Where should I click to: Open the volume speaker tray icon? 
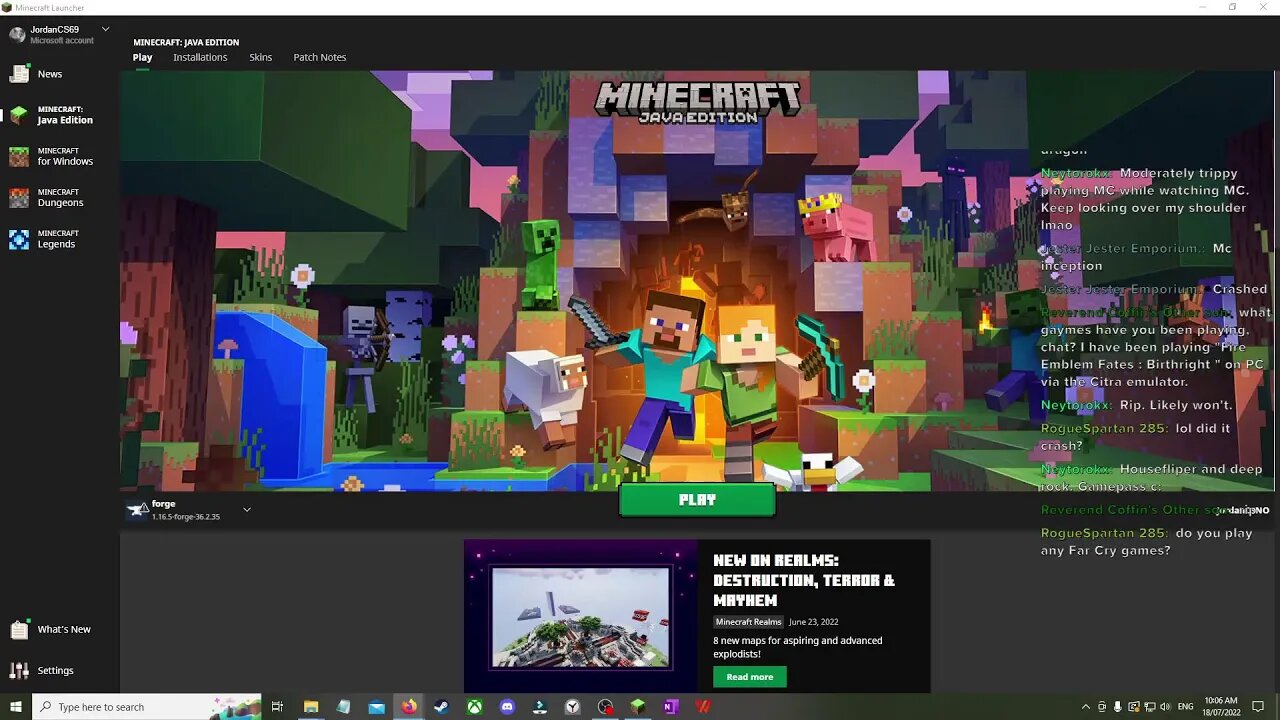pyautogui.click(x=1165, y=707)
